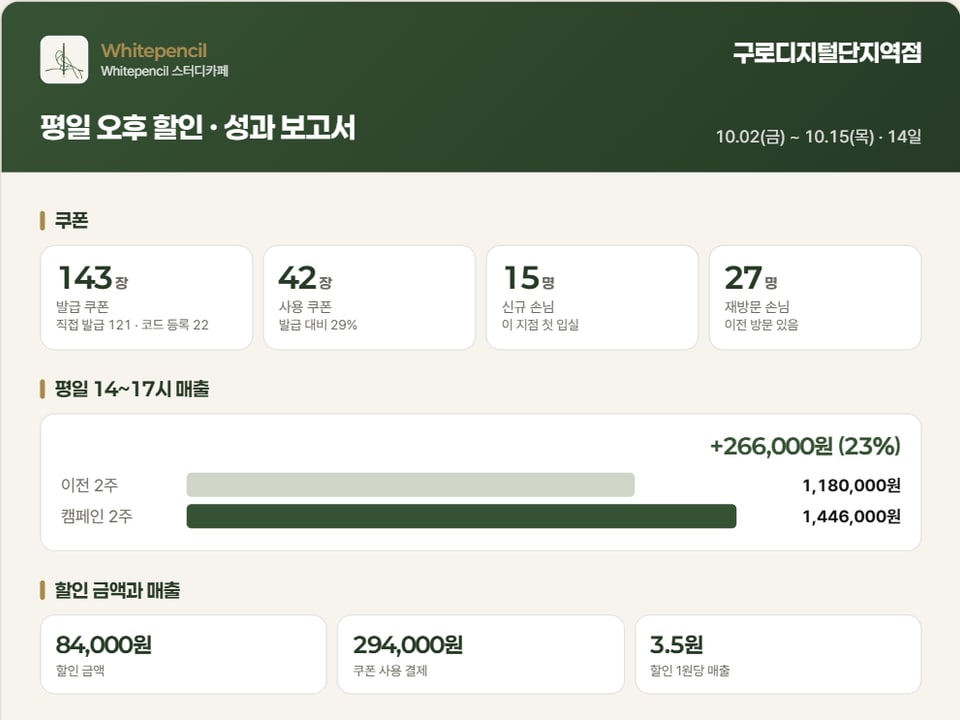Click the 신규 손님 label
The image size is (960, 720).
(528, 306)
